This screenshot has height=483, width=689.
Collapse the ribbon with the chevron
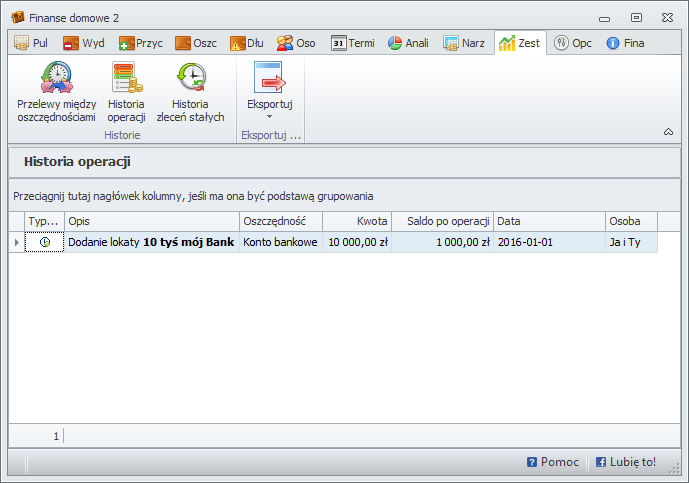coord(668,132)
